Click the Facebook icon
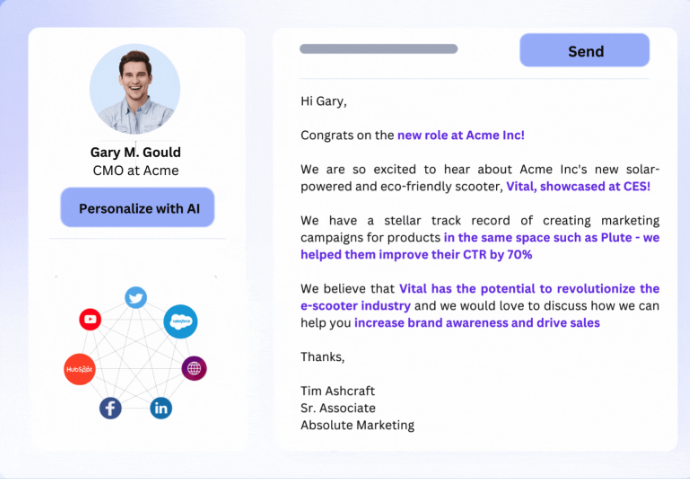690x479 pixels. tap(110, 408)
